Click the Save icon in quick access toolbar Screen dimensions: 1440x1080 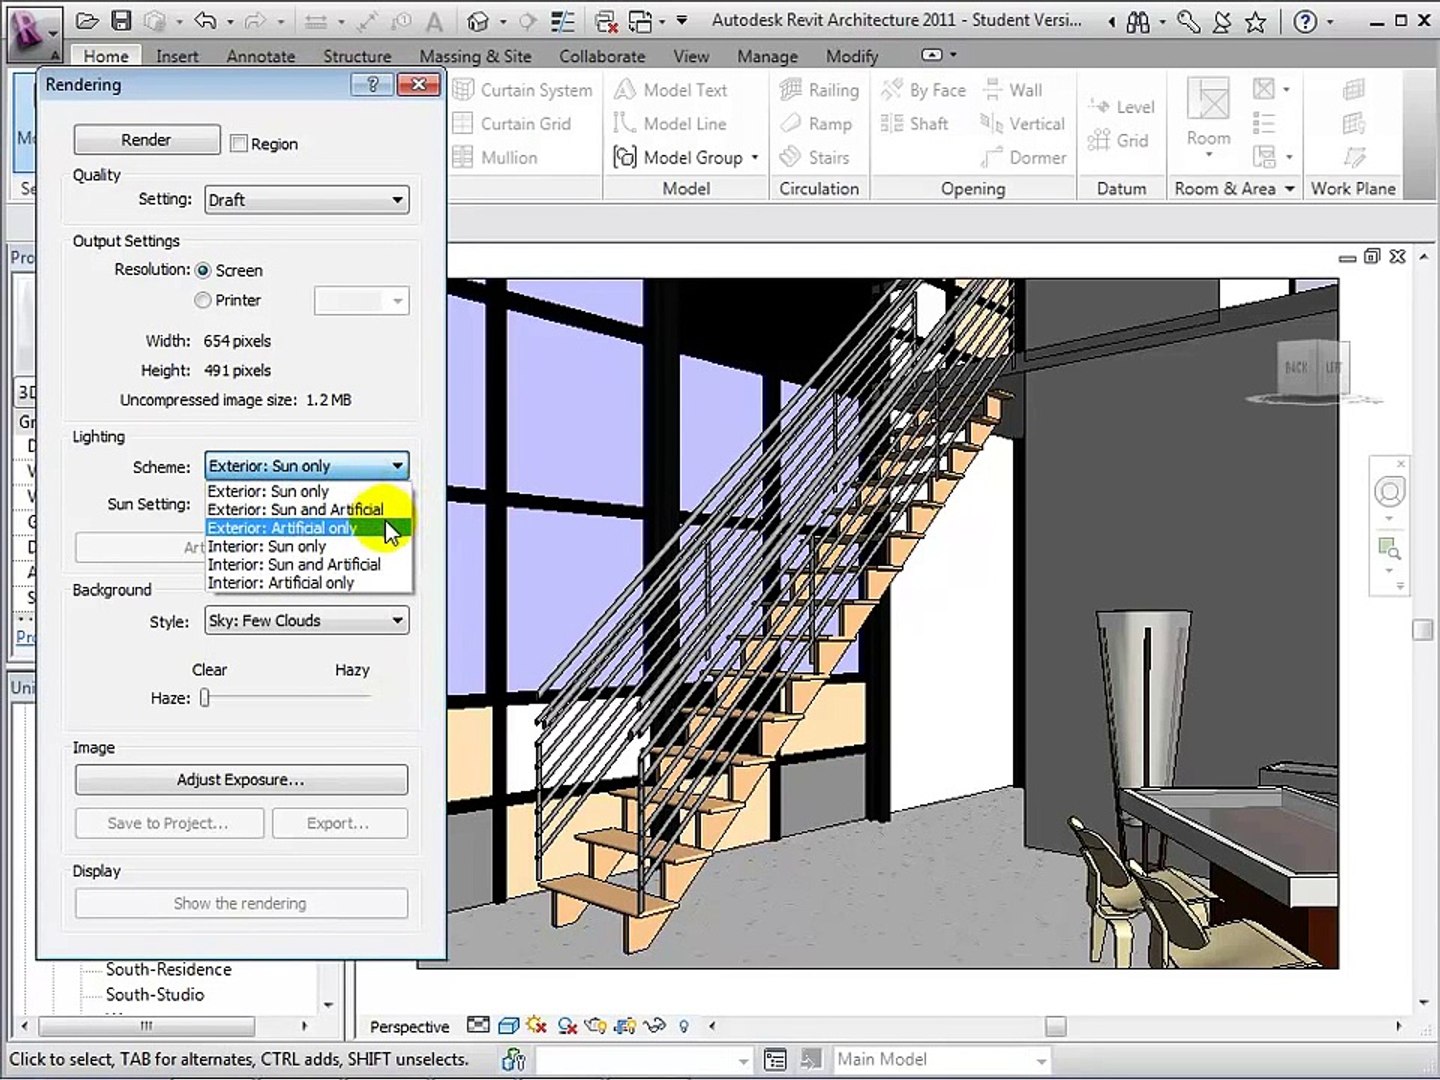[x=121, y=20]
